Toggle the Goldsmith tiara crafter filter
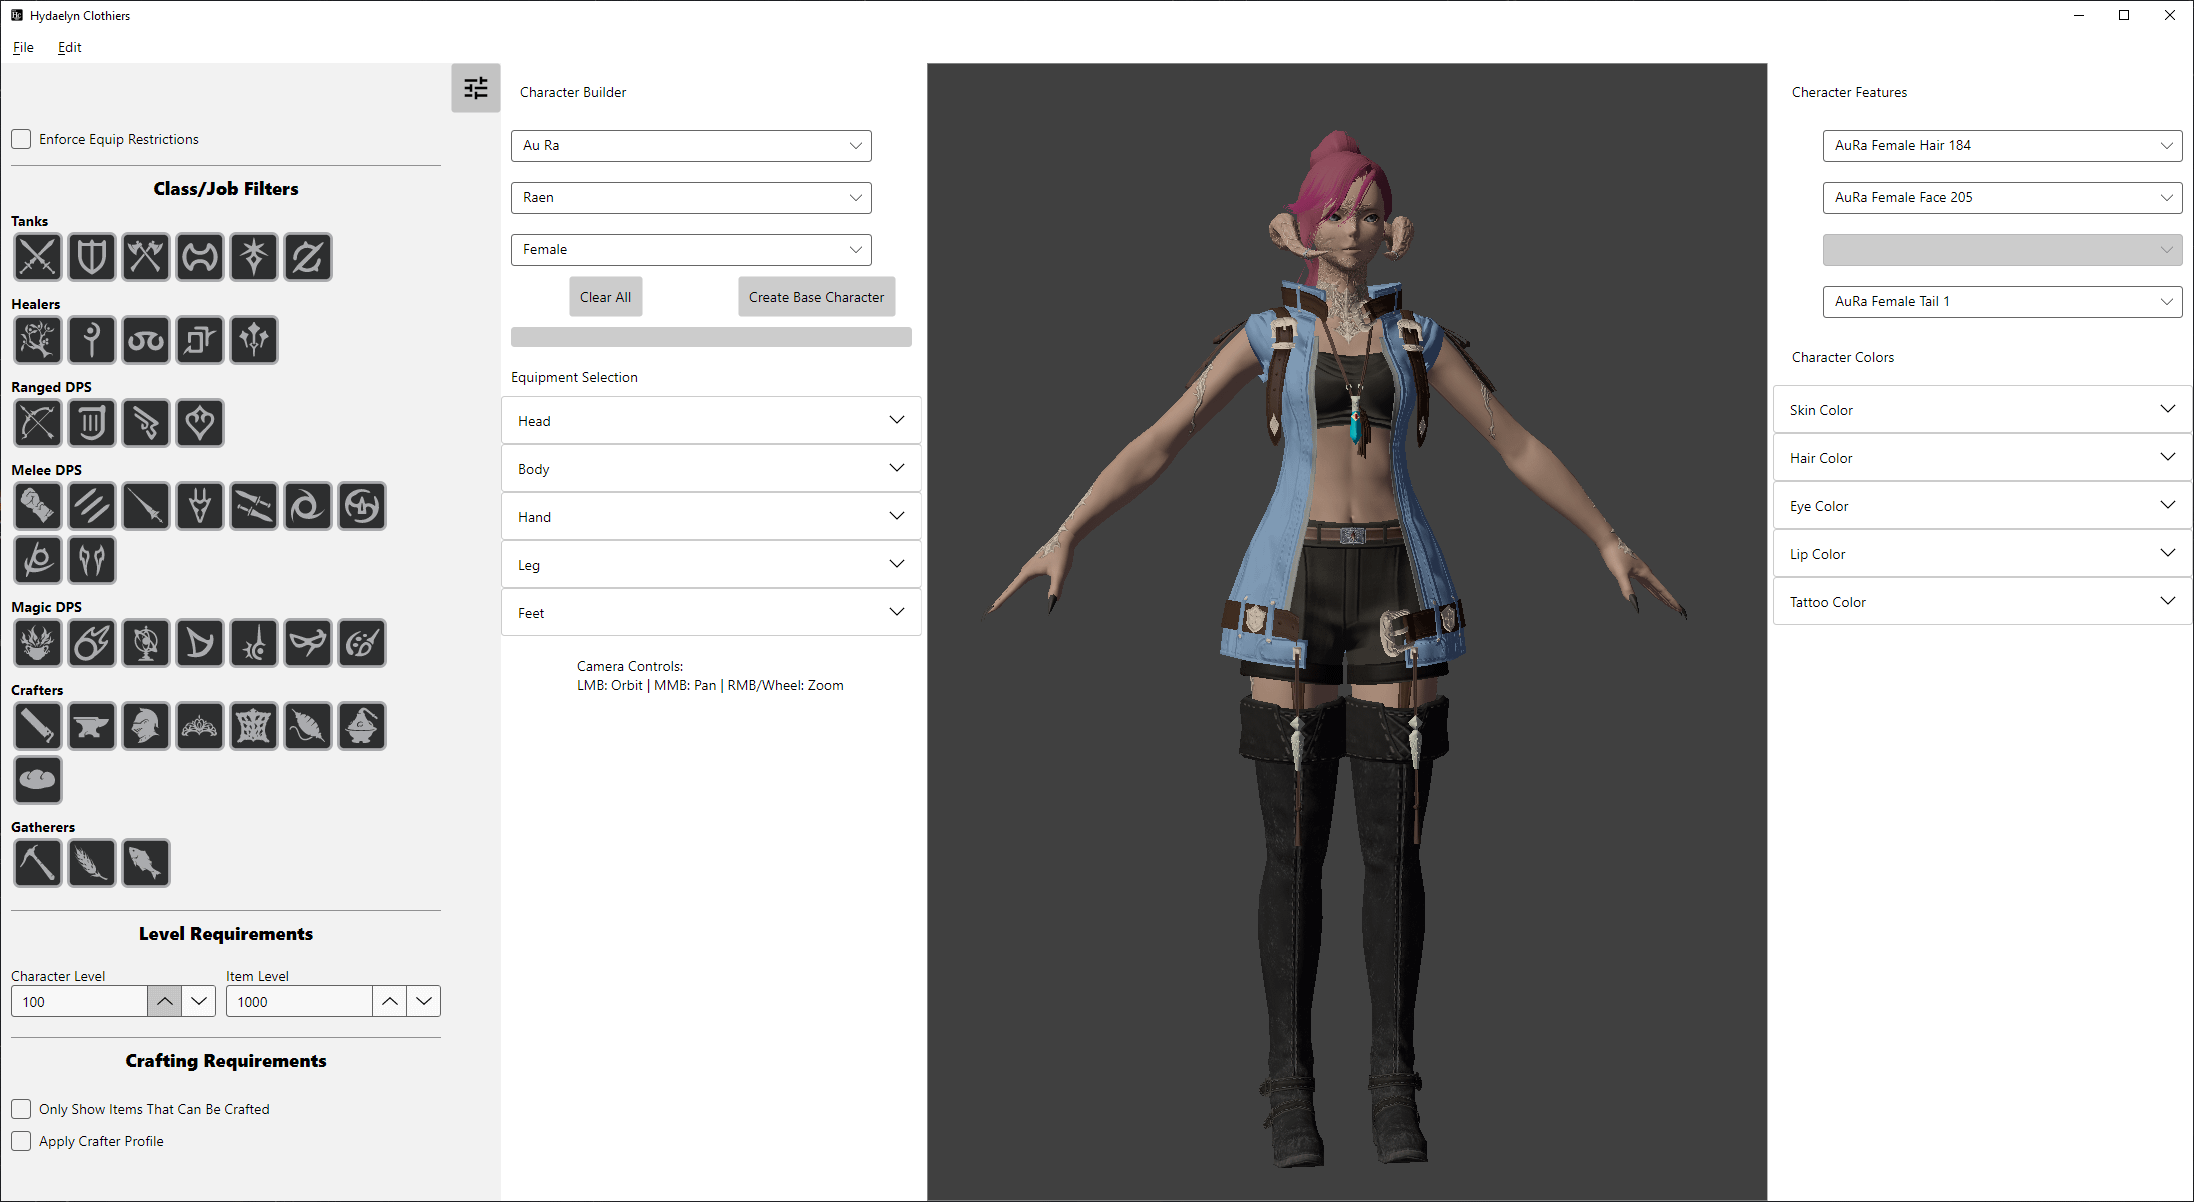 tap(200, 726)
